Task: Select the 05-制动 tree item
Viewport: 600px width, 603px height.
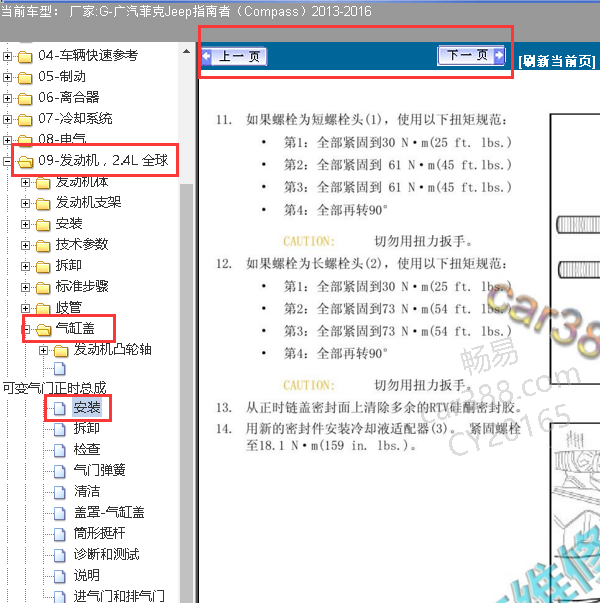Action: tap(62, 77)
